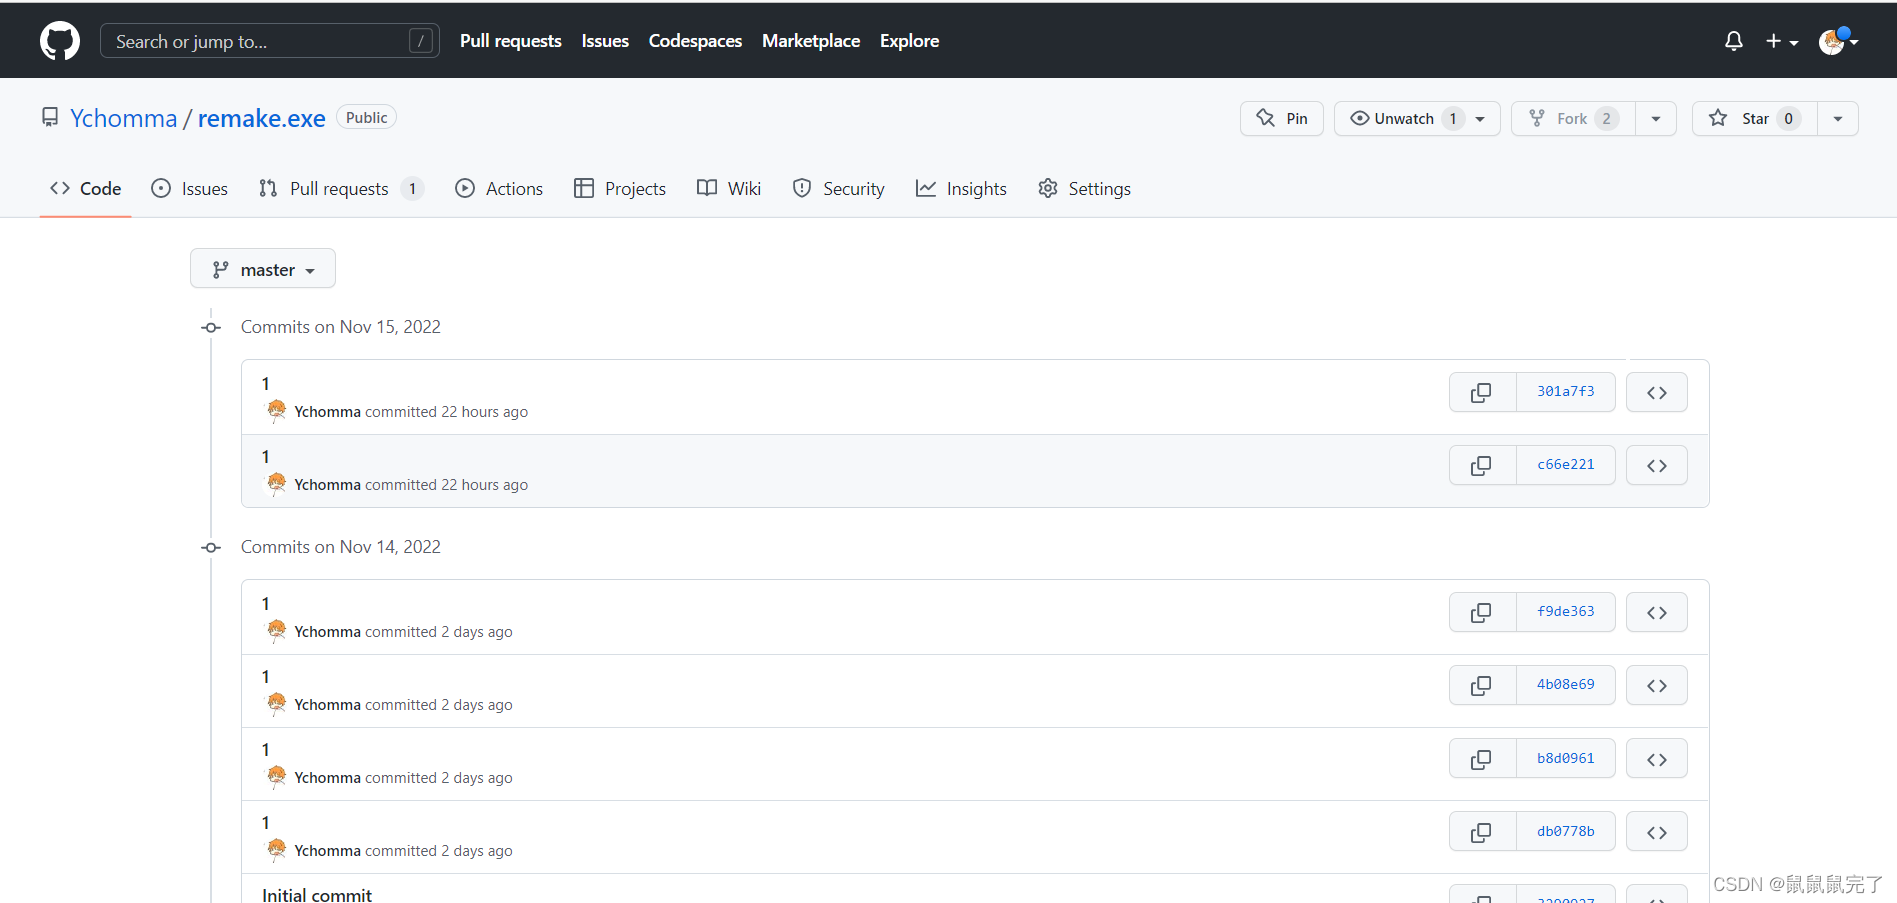
Task: Open commit f9de363
Action: click(1566, 612)
